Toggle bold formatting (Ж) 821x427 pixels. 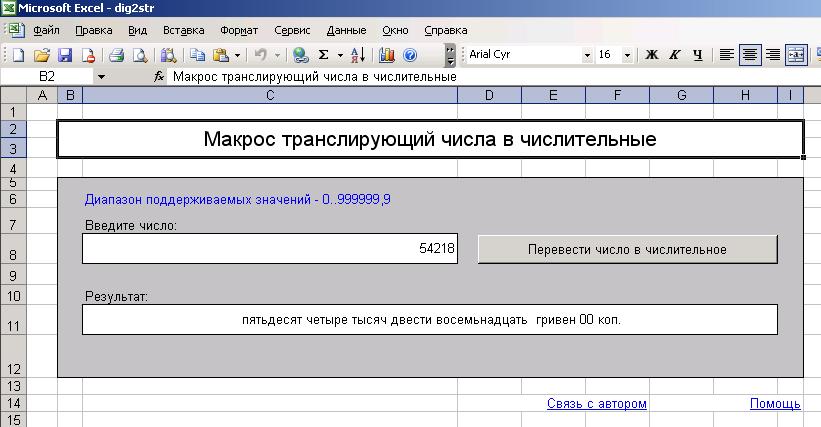pyautogui.click(x=652, y=55)
